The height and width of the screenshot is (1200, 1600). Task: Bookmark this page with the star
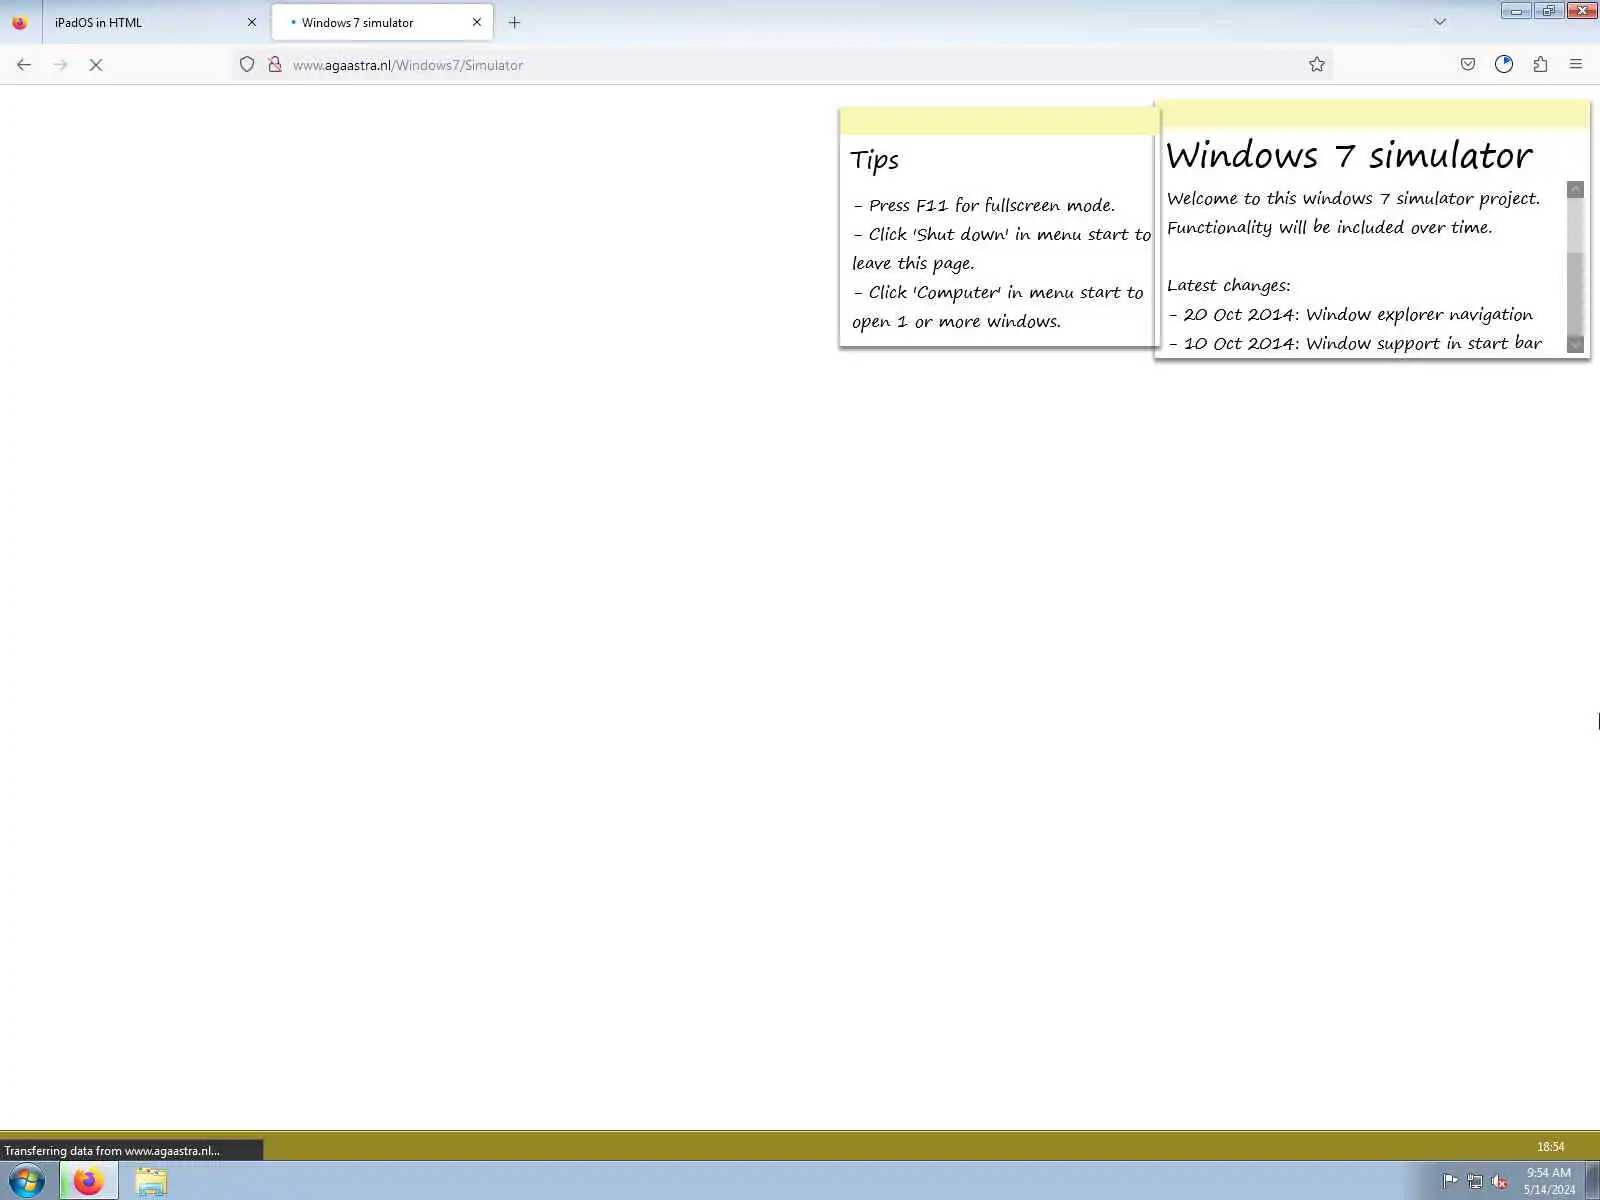[x=1317, y=65]
